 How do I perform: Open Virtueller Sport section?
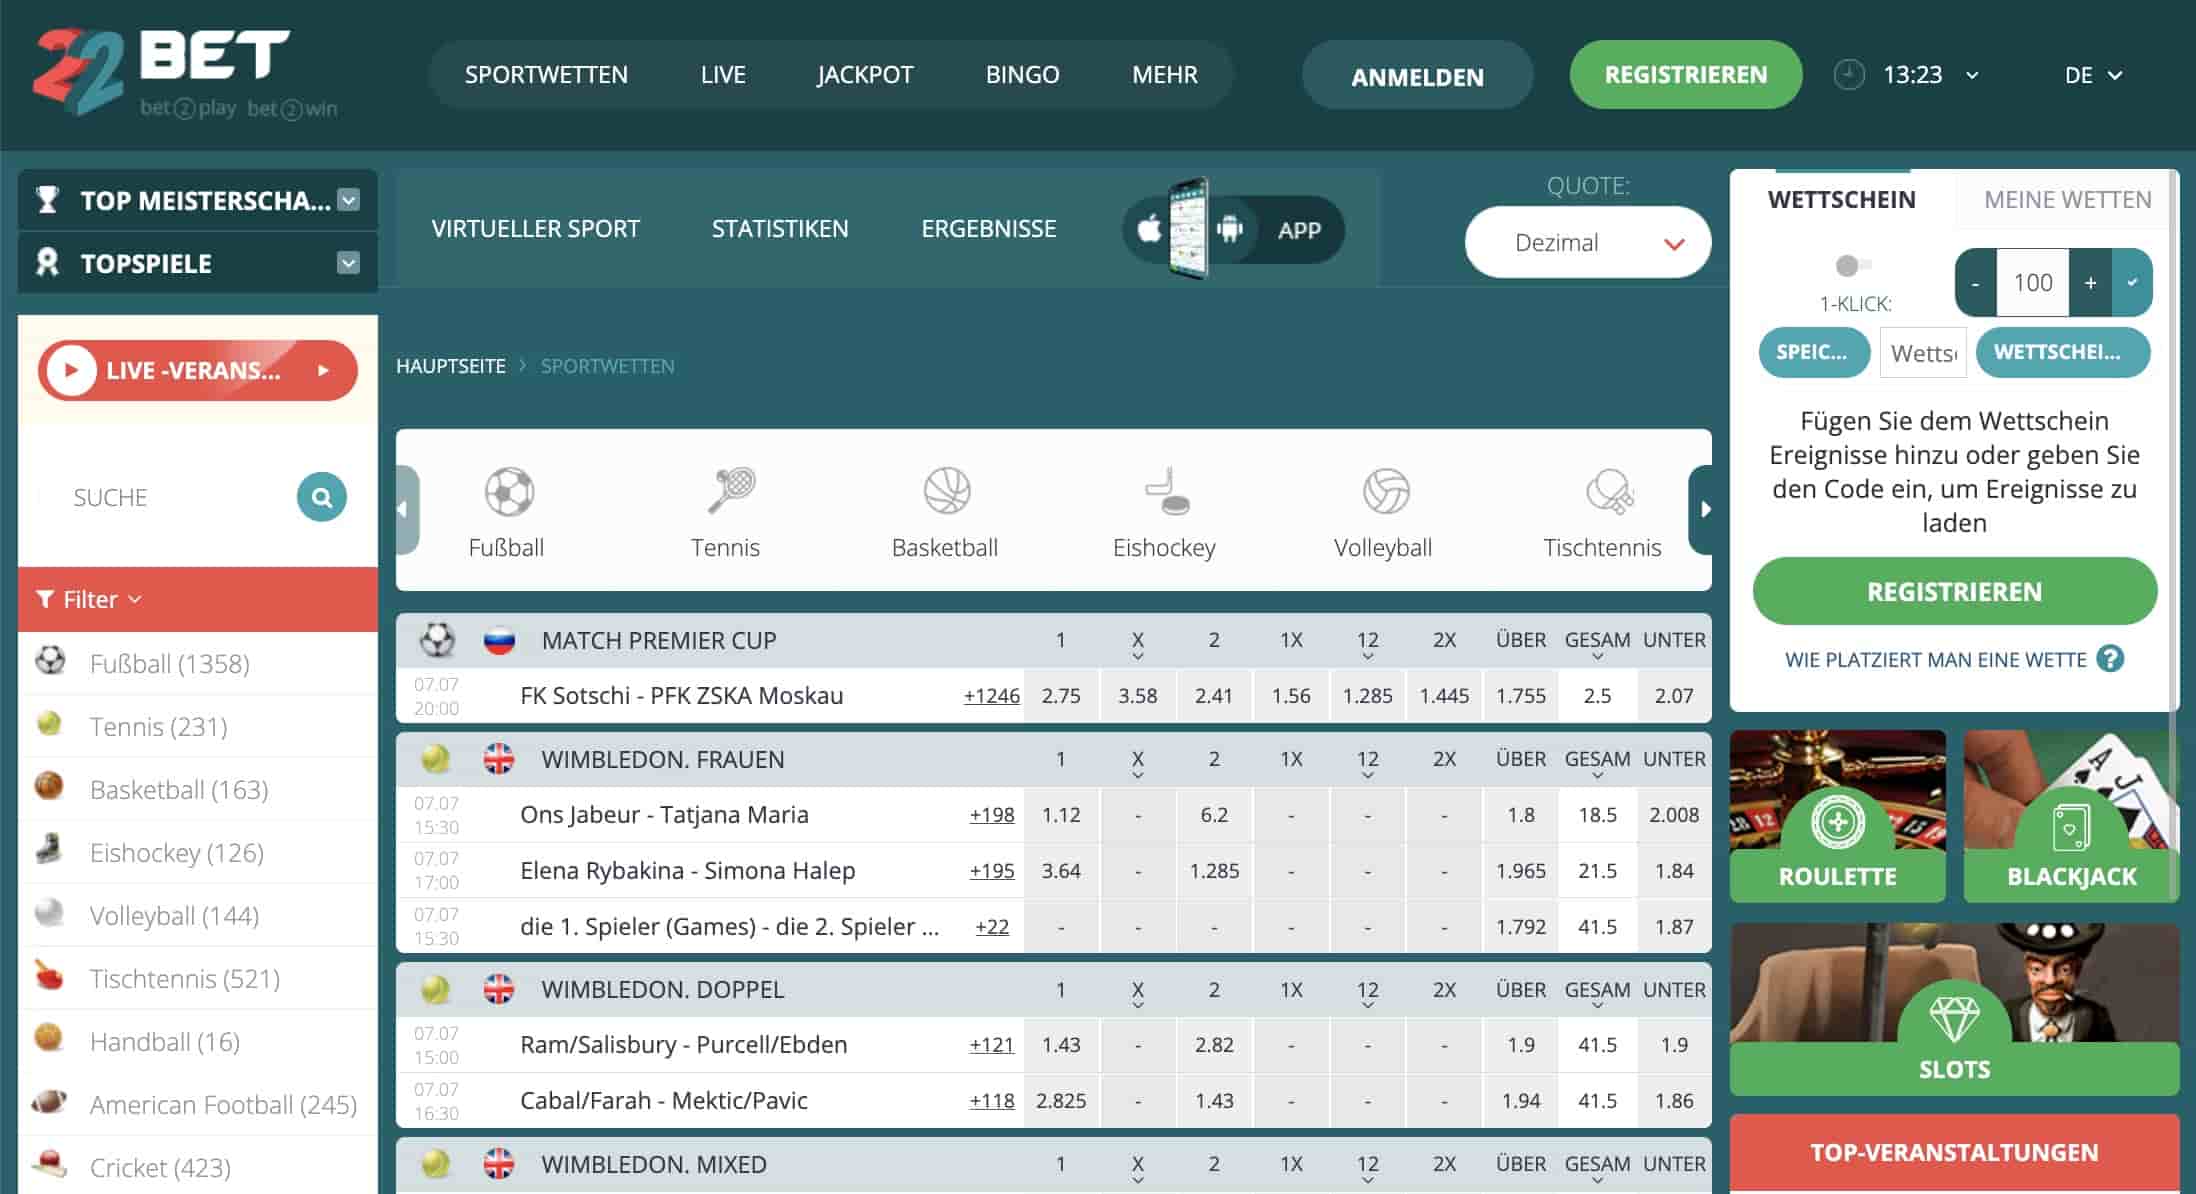535,229
